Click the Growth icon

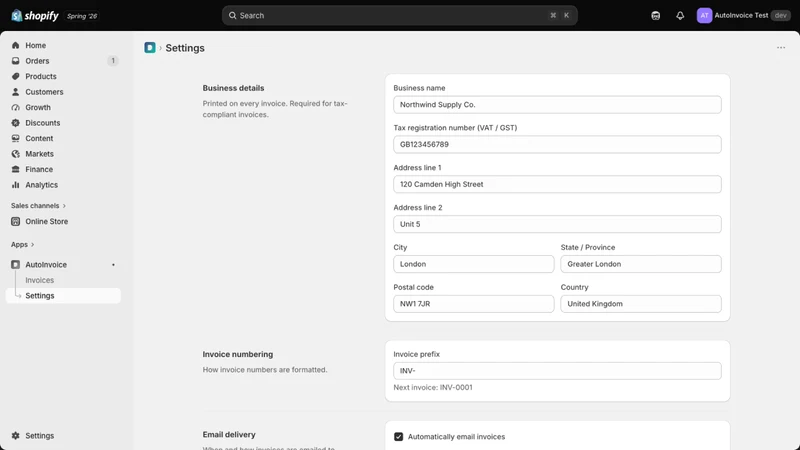15,107
